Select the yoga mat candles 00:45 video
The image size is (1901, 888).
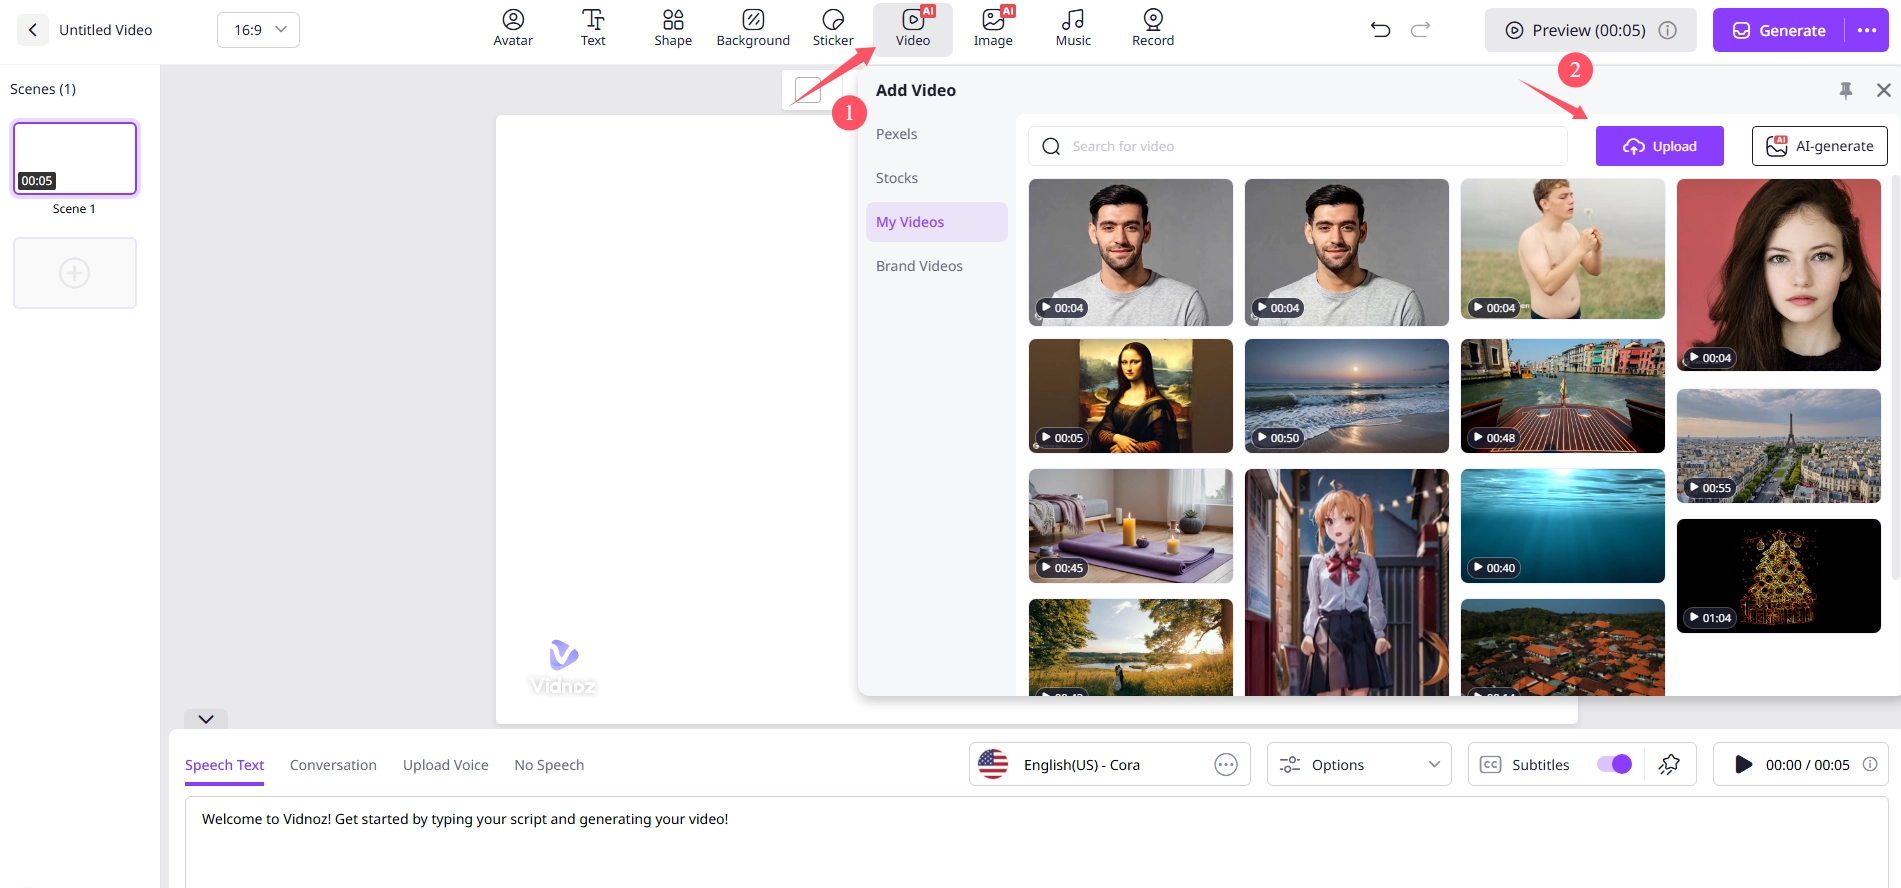coord(1131,526)
